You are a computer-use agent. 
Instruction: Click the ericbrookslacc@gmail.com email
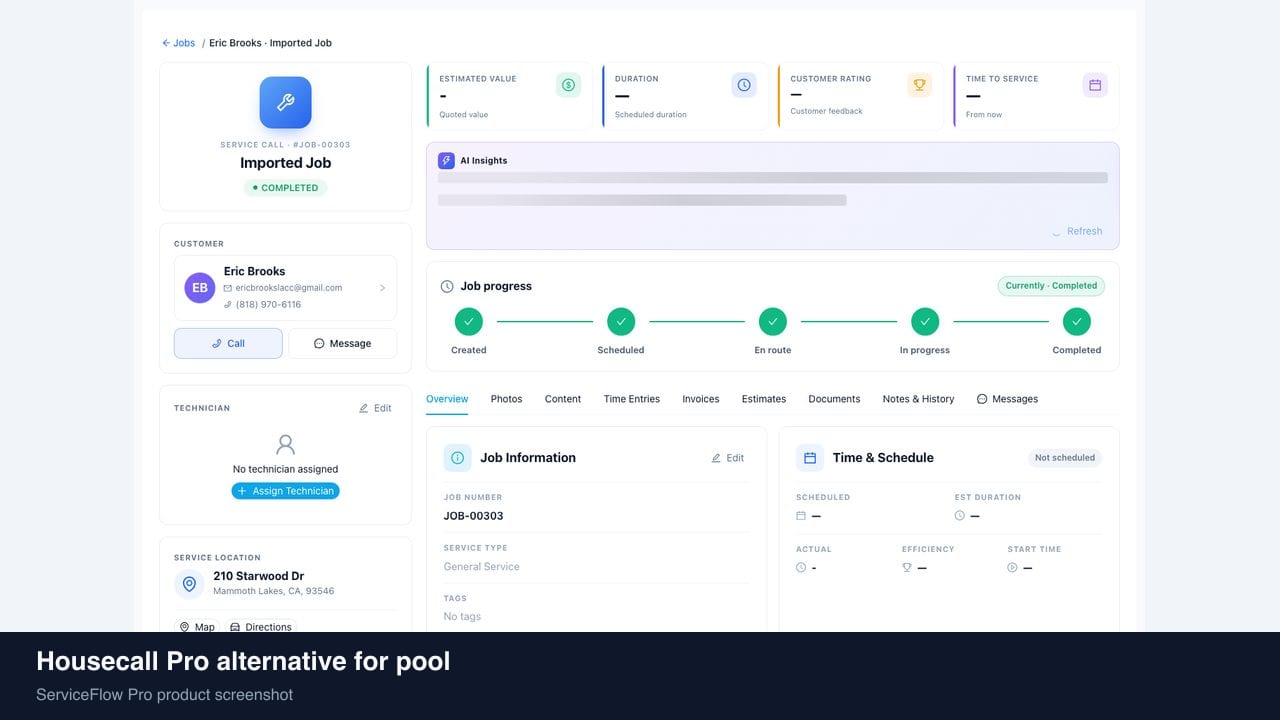[x=289, y=288]
